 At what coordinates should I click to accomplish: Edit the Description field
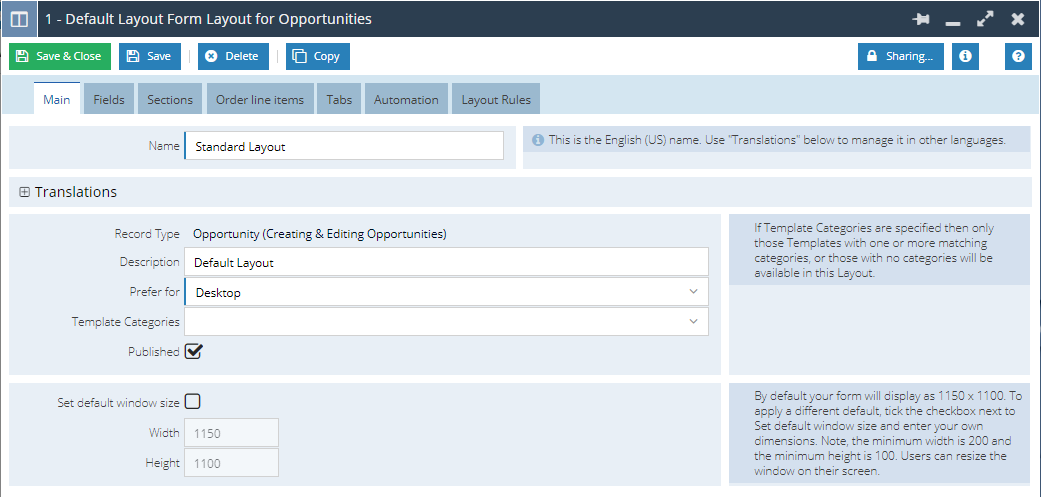446,262
